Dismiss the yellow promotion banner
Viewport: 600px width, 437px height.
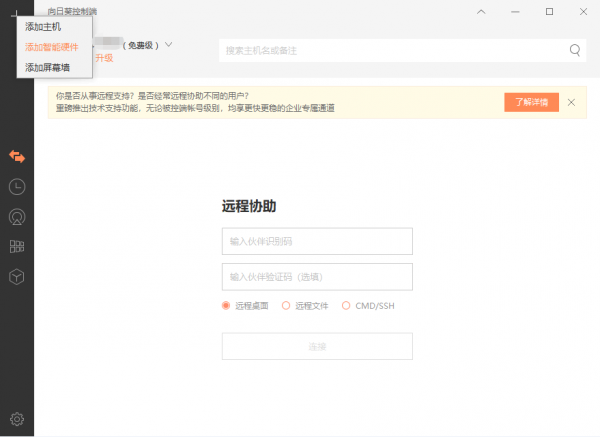(571, 102)
